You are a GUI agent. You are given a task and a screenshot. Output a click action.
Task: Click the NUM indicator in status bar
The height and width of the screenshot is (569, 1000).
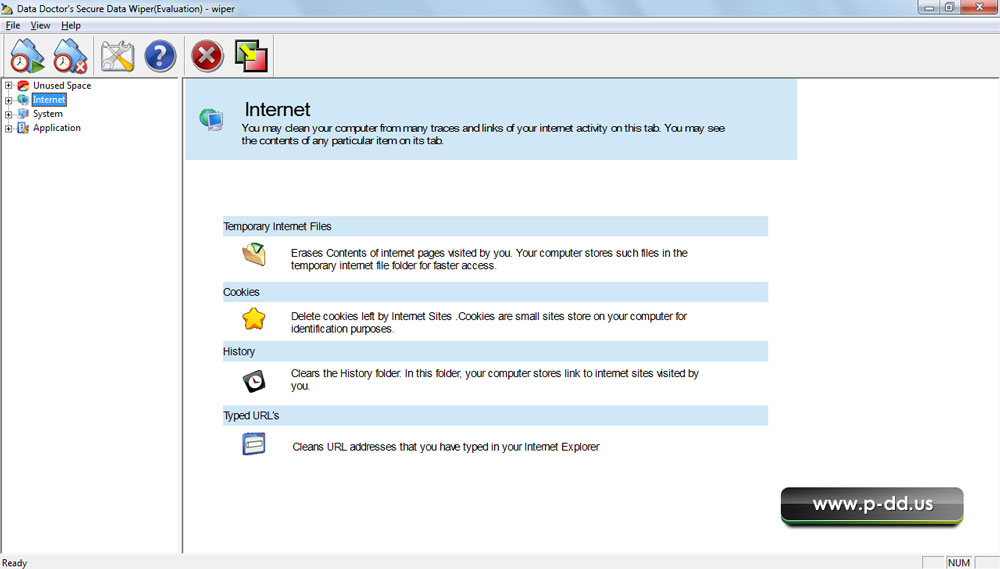959,563
